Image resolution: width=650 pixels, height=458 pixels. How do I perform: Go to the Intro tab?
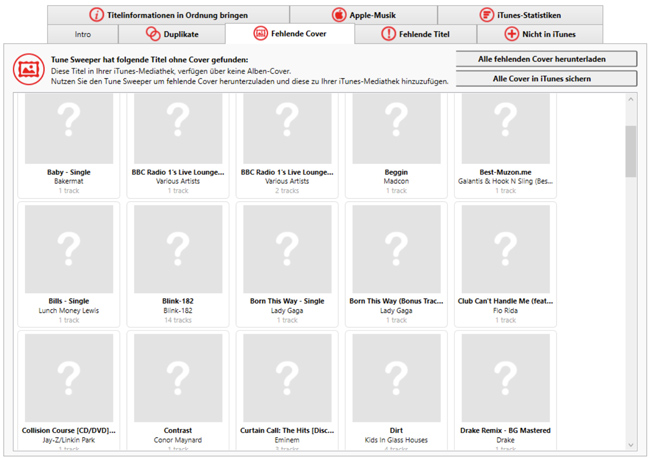[x=82, y=34]
